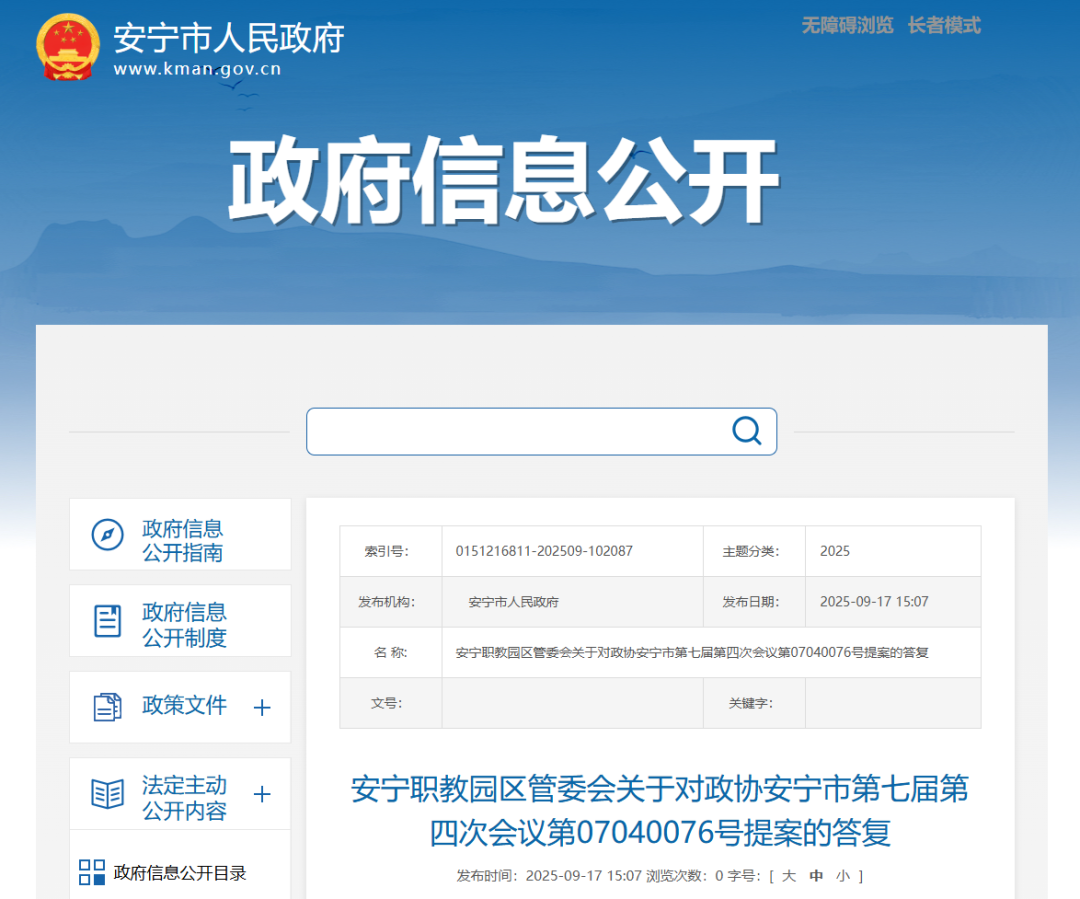Click the 浏览次数 count text
This screenshot has width=1080, height=899.
pos(685,876)
